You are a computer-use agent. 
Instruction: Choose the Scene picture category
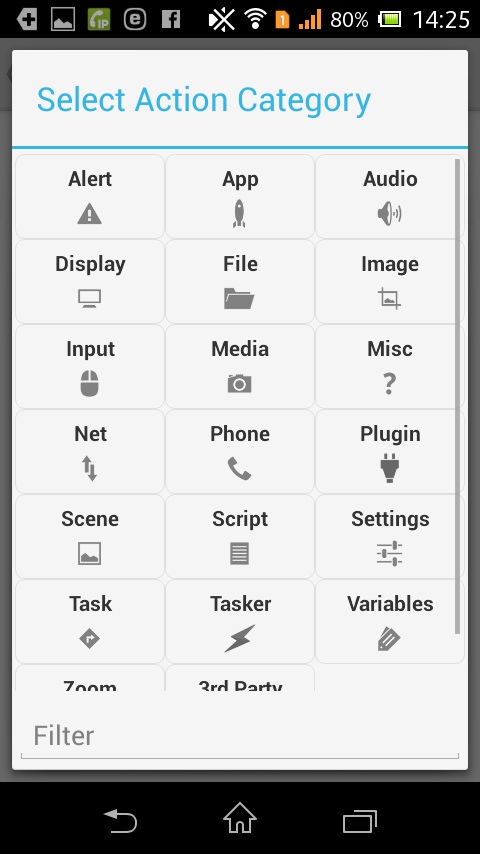[90, 536]
